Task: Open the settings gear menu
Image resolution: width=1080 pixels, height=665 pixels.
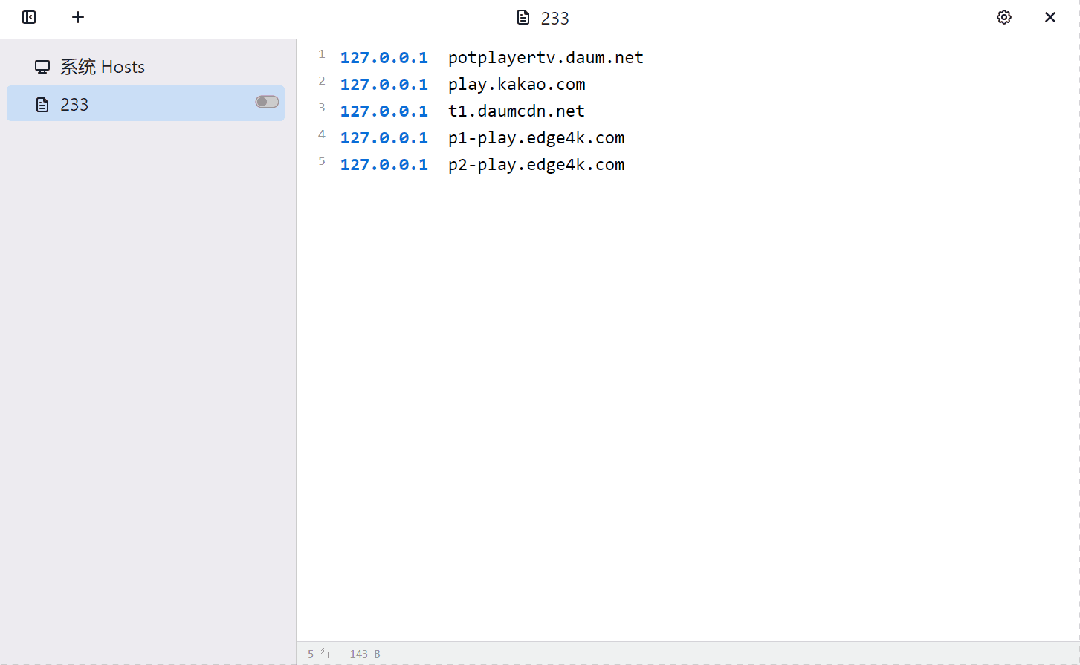Action: (1004, 17)
